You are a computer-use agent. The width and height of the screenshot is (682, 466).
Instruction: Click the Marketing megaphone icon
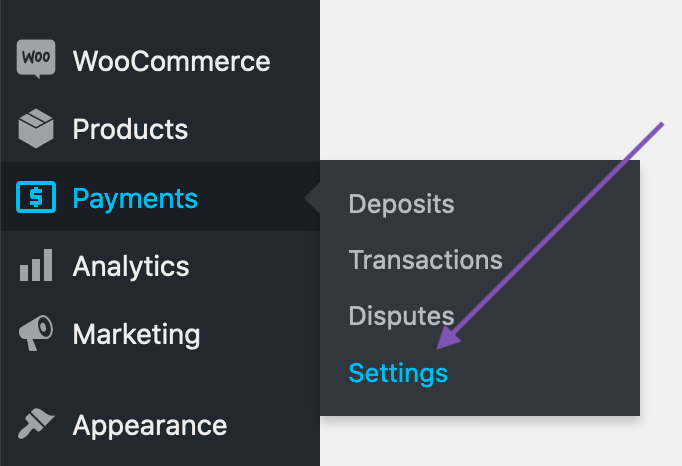click(35, 334)
